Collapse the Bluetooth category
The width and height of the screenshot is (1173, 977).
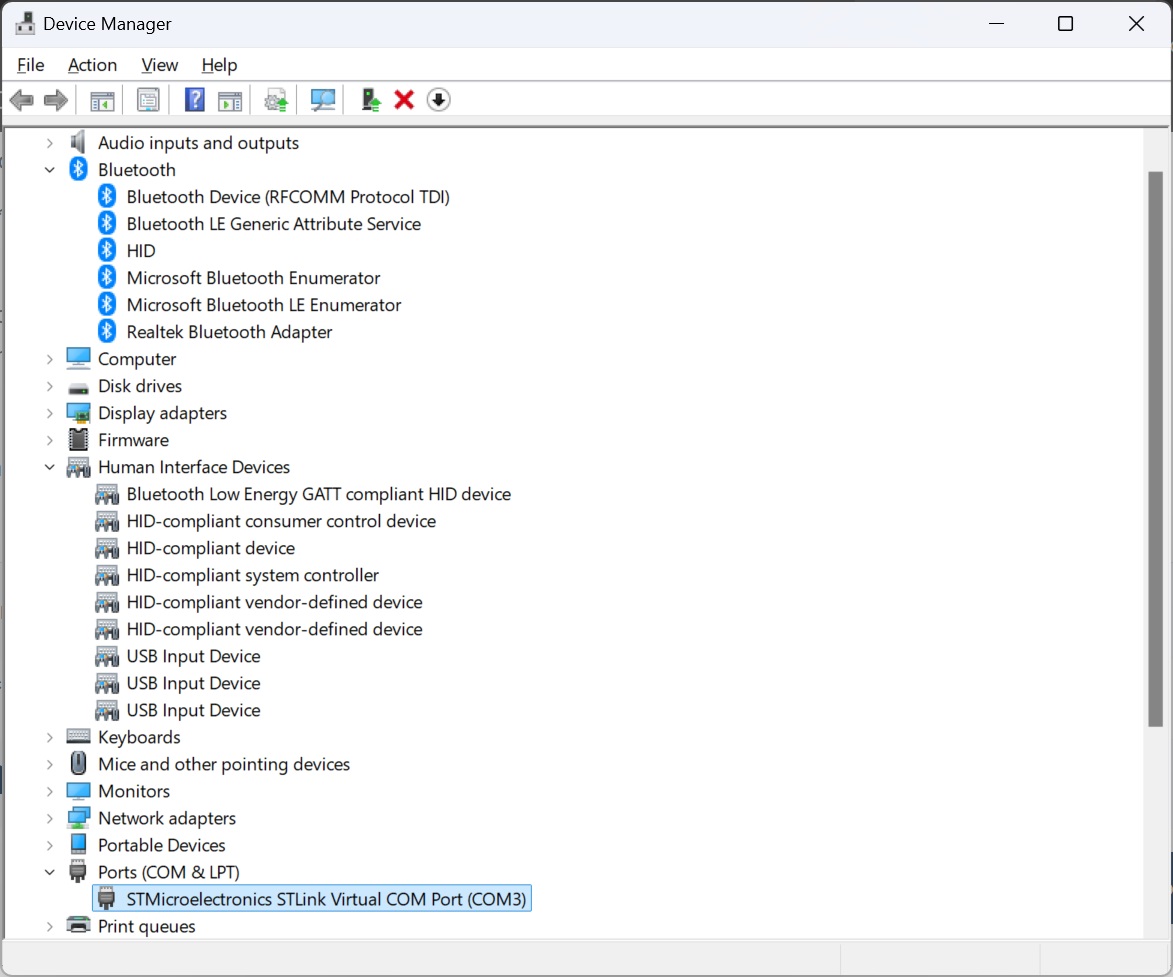coord(49,169)
